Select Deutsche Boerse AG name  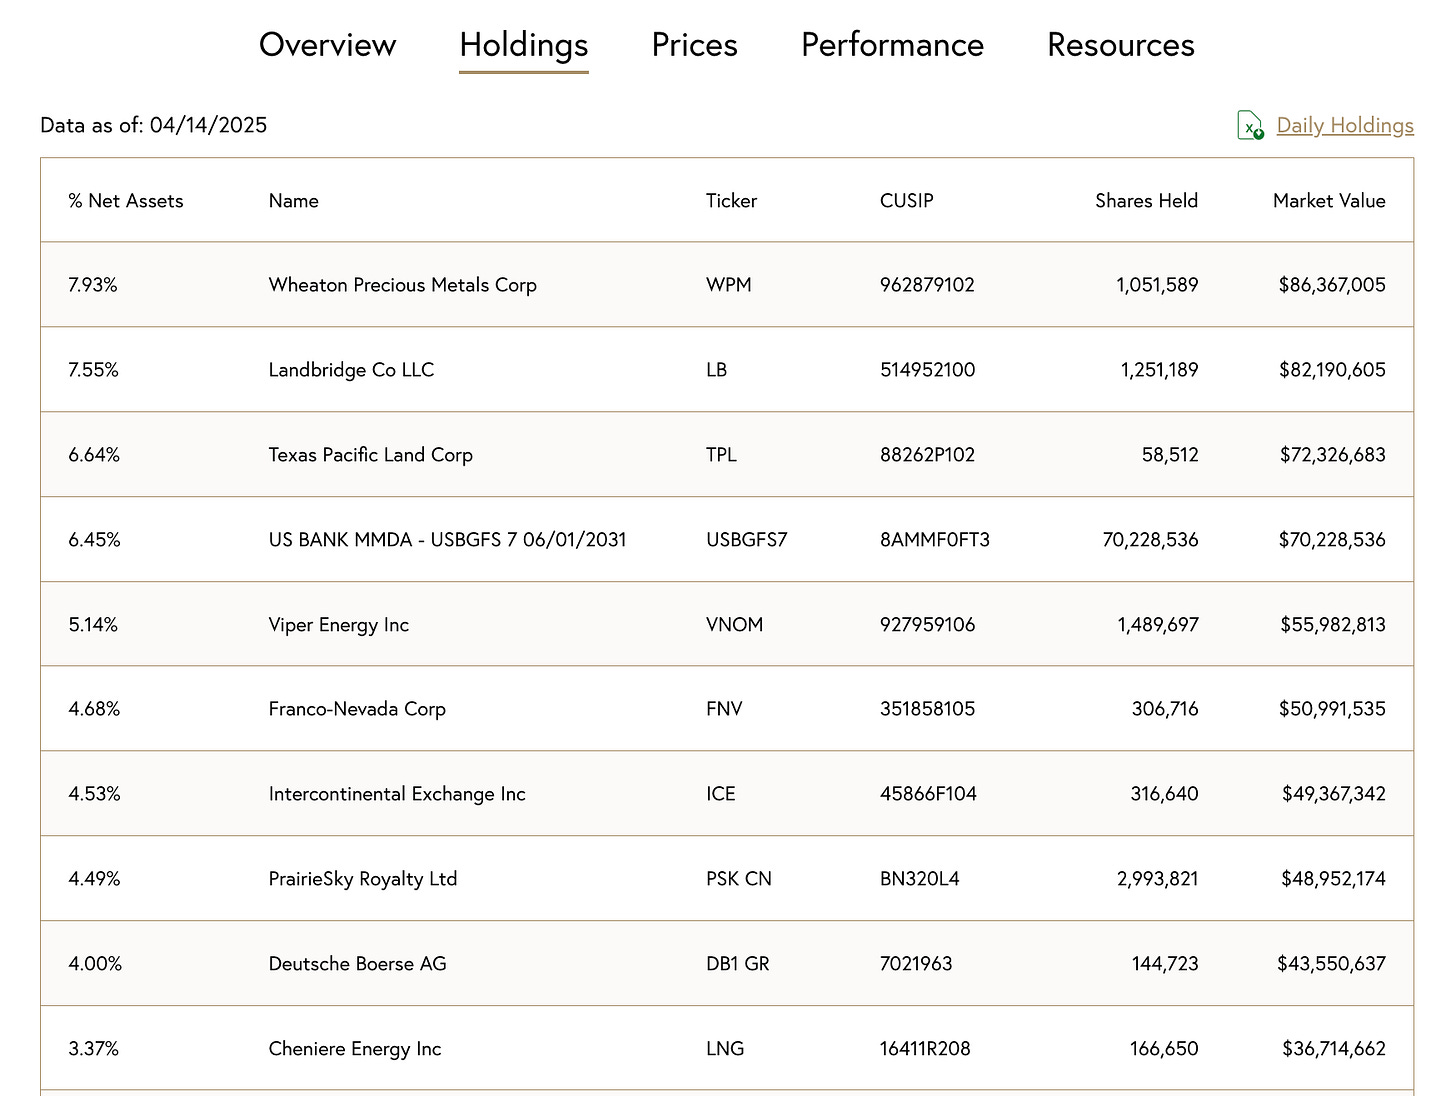(357, 964)
